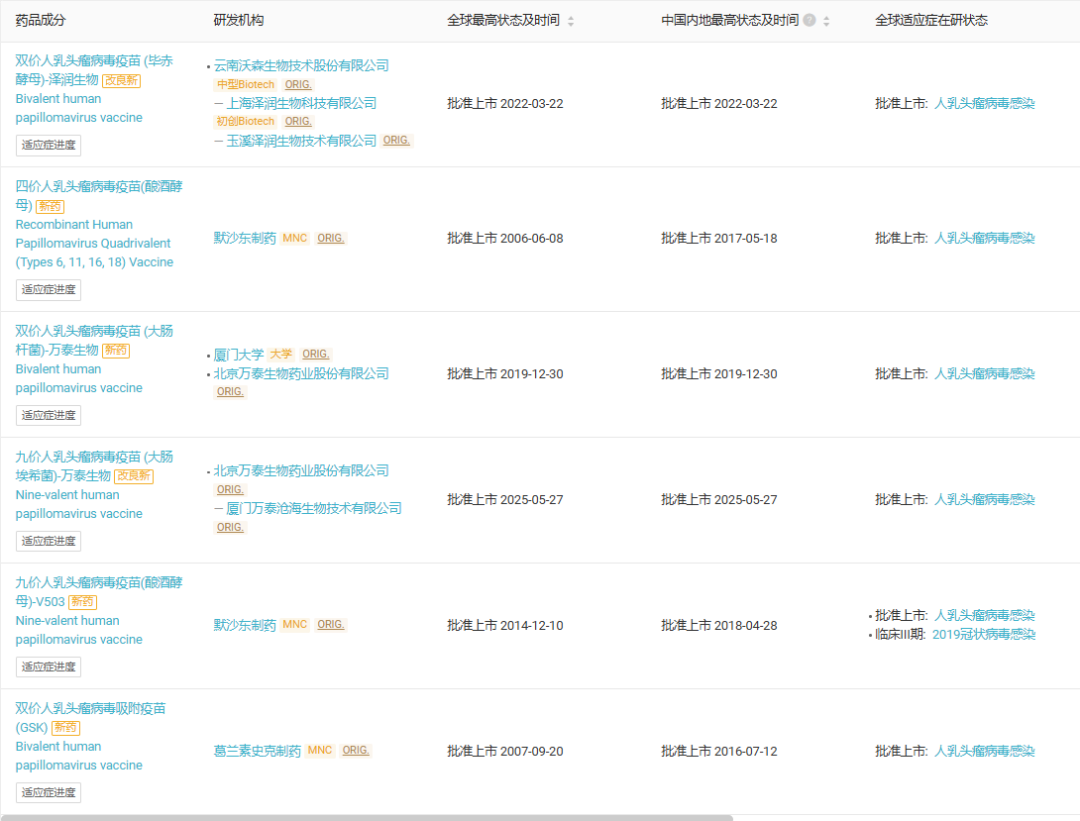1080x821 pixels.
Task: Open drug 四价人乳头瘤病毒疫苗(酿酒酵母)
Action: pos(98,196)
